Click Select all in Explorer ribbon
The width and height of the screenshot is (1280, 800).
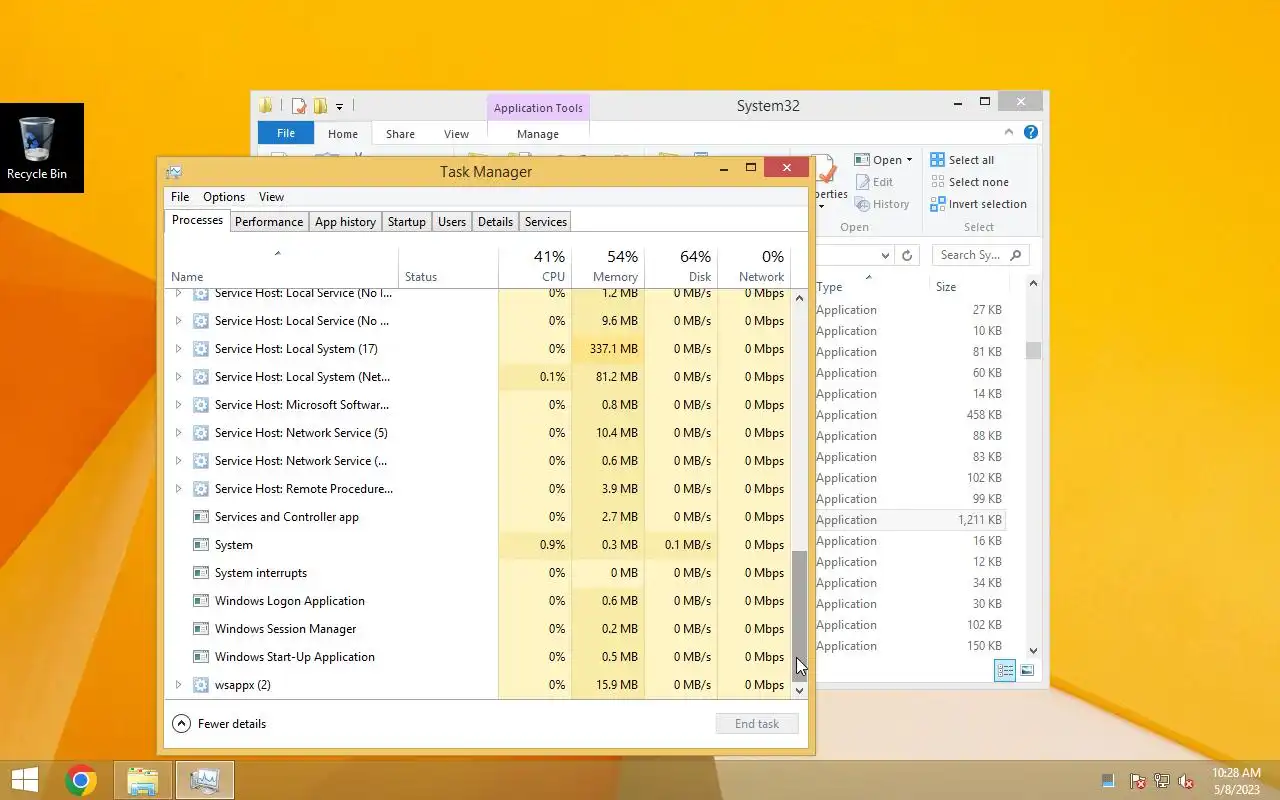962,160
